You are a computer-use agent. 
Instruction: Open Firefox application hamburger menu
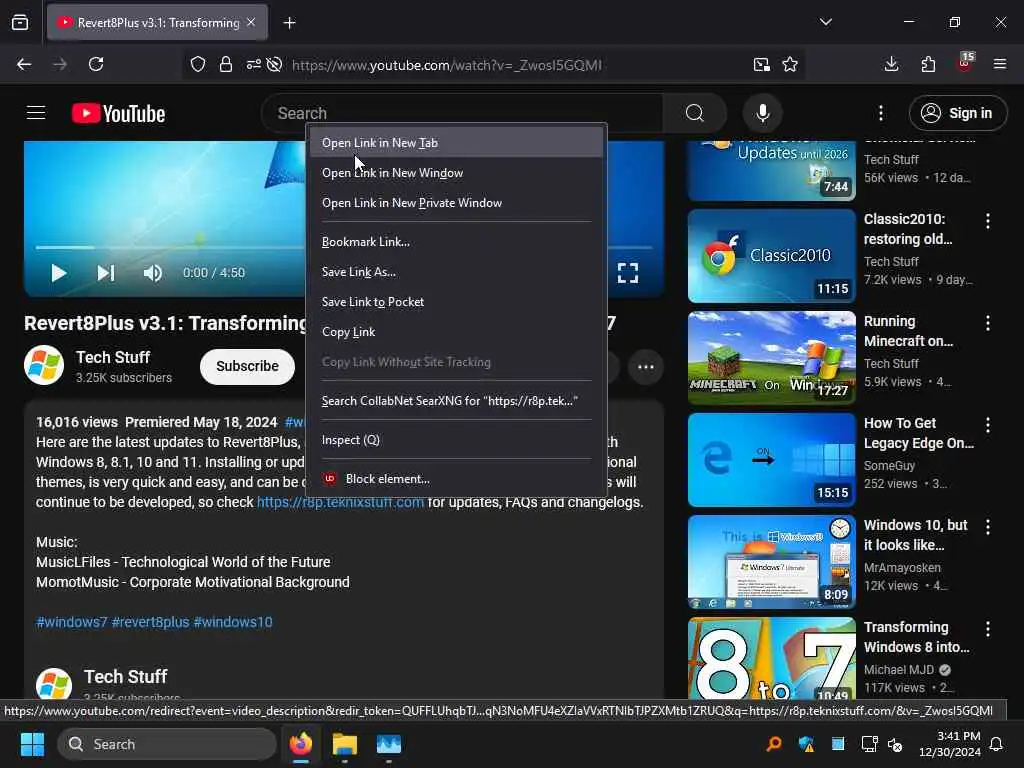tap(1000, 64)
